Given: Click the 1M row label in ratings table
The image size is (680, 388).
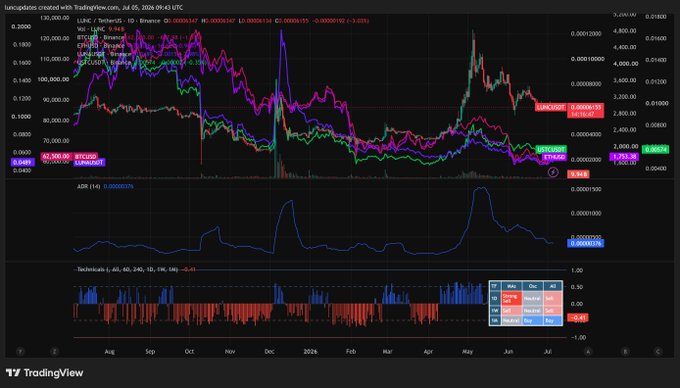Looking at the screenshot, I should (494, 321).
